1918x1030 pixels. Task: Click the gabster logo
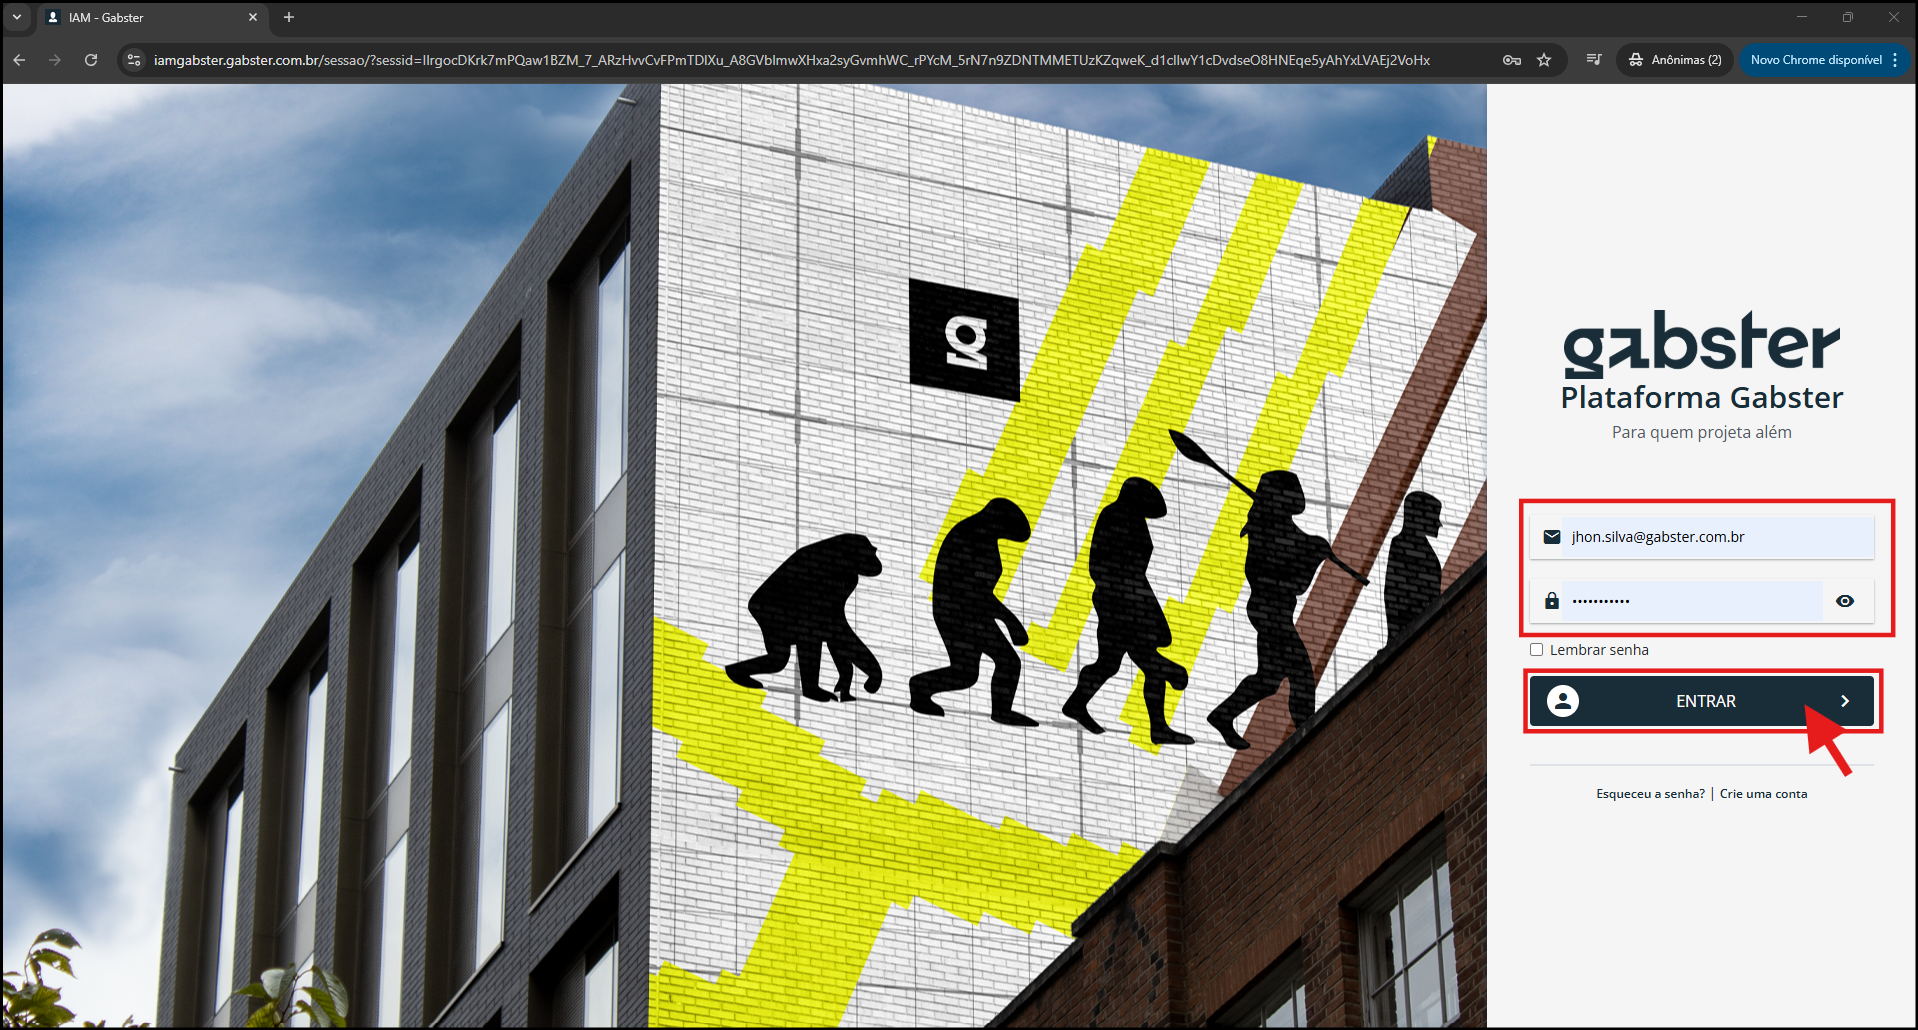pyautogui.click(x=1701, y=343)
